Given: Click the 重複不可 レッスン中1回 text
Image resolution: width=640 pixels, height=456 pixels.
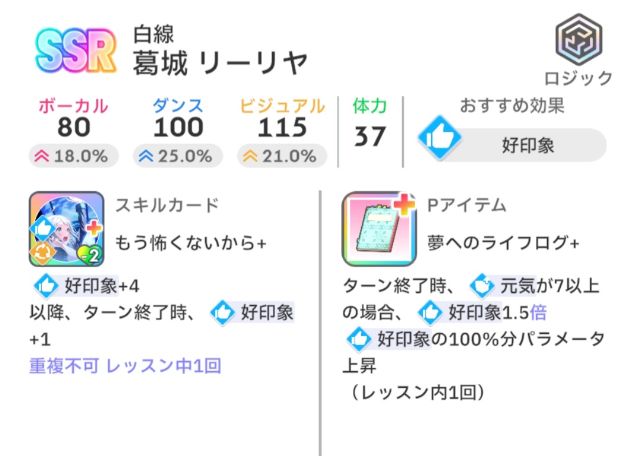Looking at the screenshot, I should coord(126,365).
